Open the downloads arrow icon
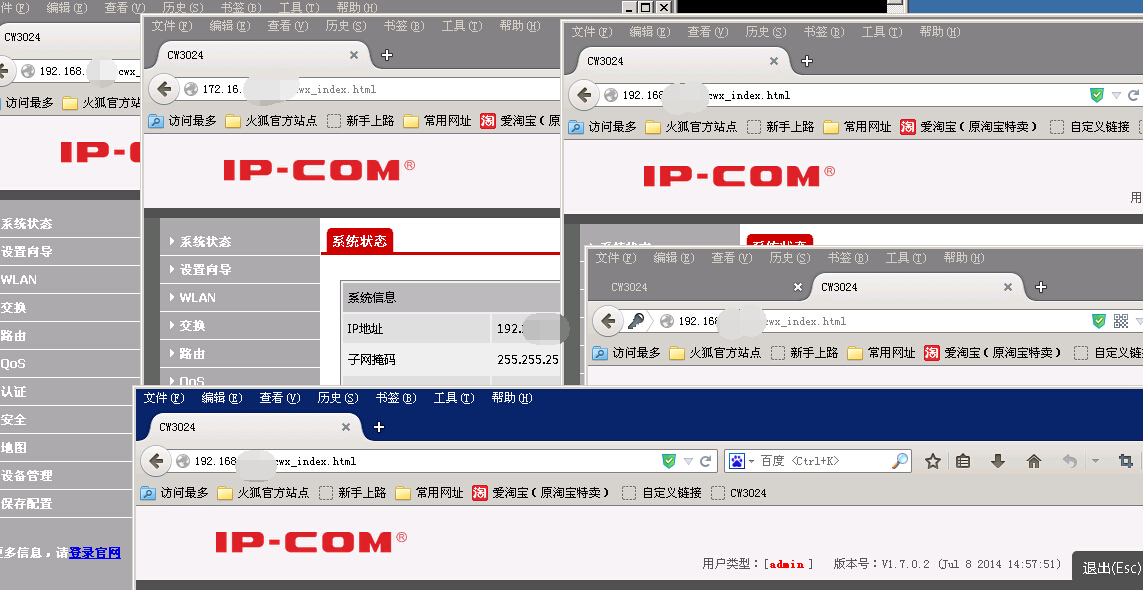This screenshot has width=1143, height=590. click(998, 461)
